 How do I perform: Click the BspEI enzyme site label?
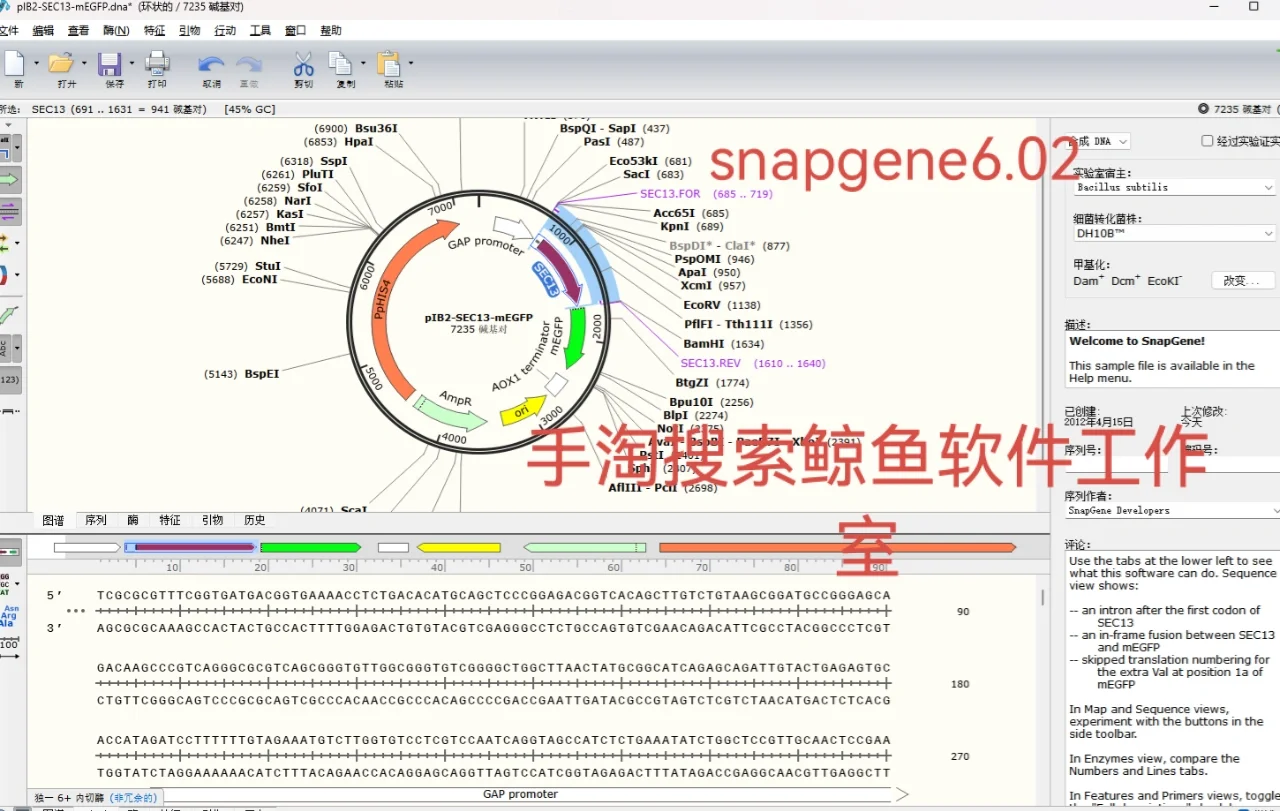(262, 374)
